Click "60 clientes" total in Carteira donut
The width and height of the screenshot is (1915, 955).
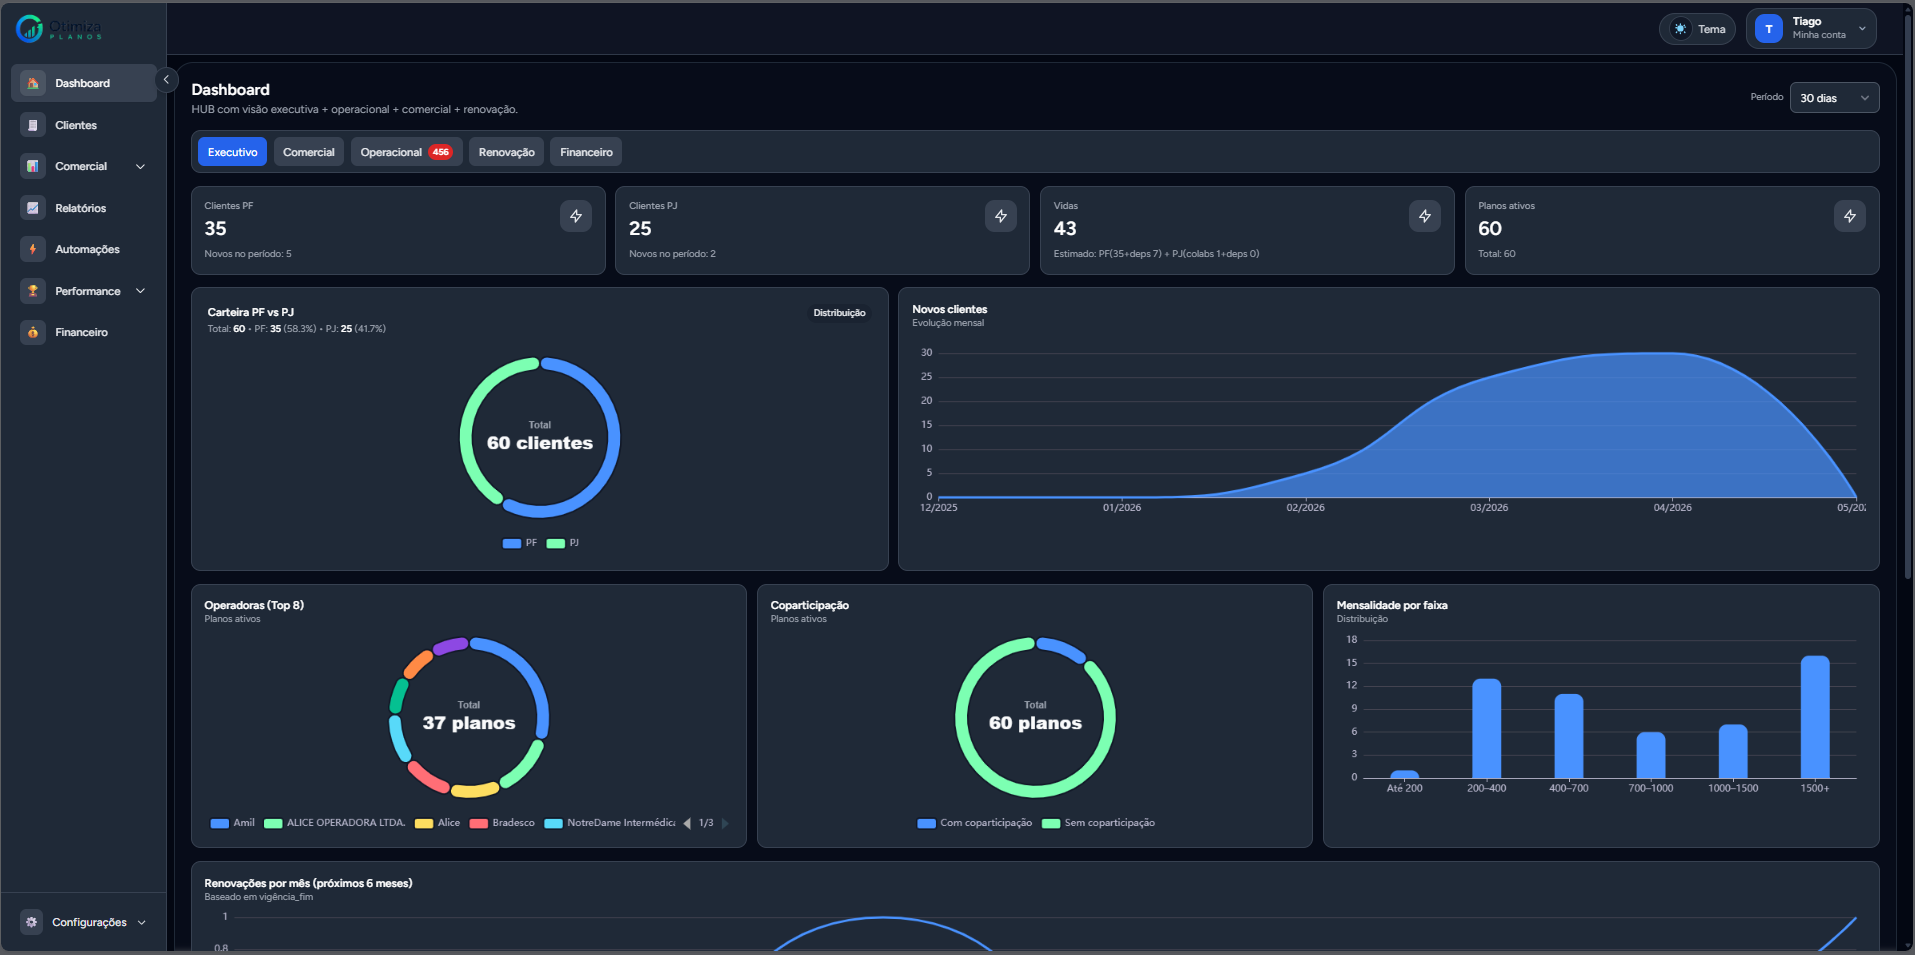coord(540,443)
